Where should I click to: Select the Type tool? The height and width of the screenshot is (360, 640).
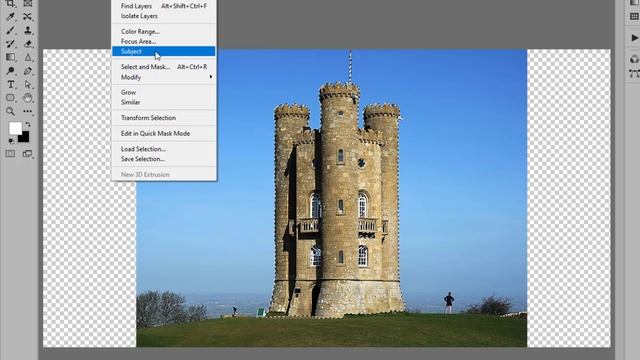tap(11, 84)
